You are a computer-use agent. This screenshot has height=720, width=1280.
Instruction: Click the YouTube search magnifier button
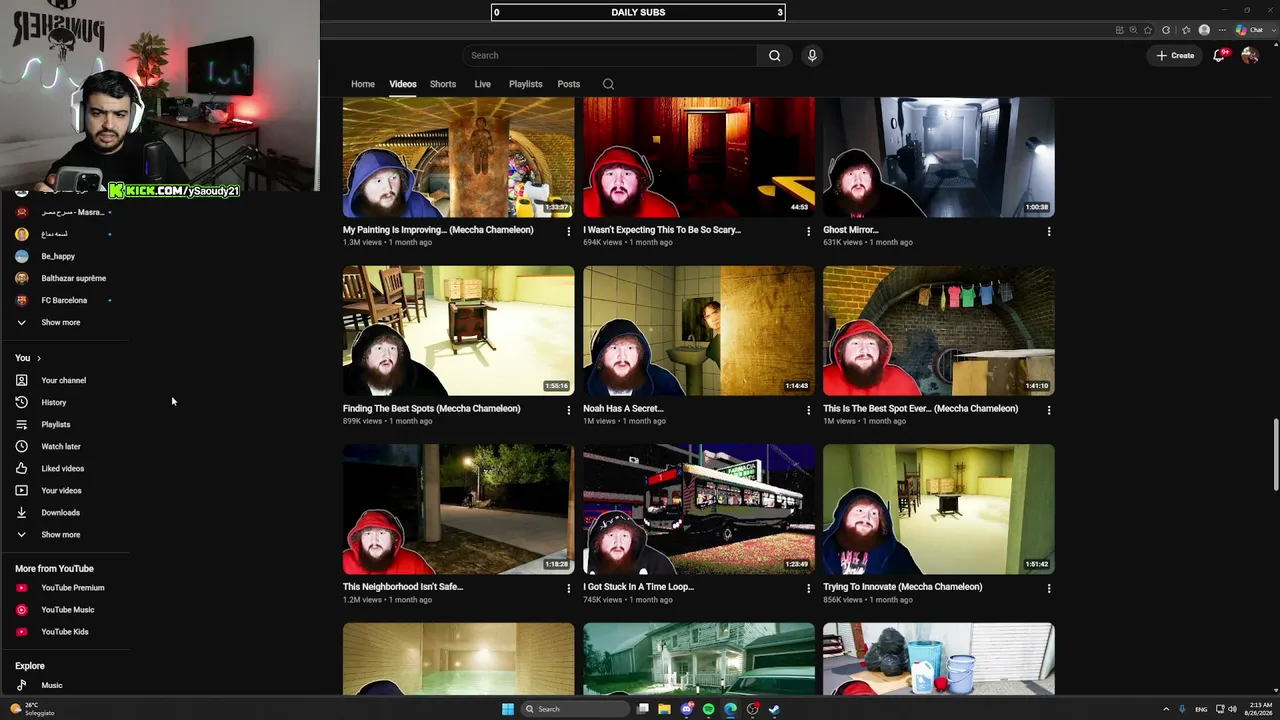(774, 56)
